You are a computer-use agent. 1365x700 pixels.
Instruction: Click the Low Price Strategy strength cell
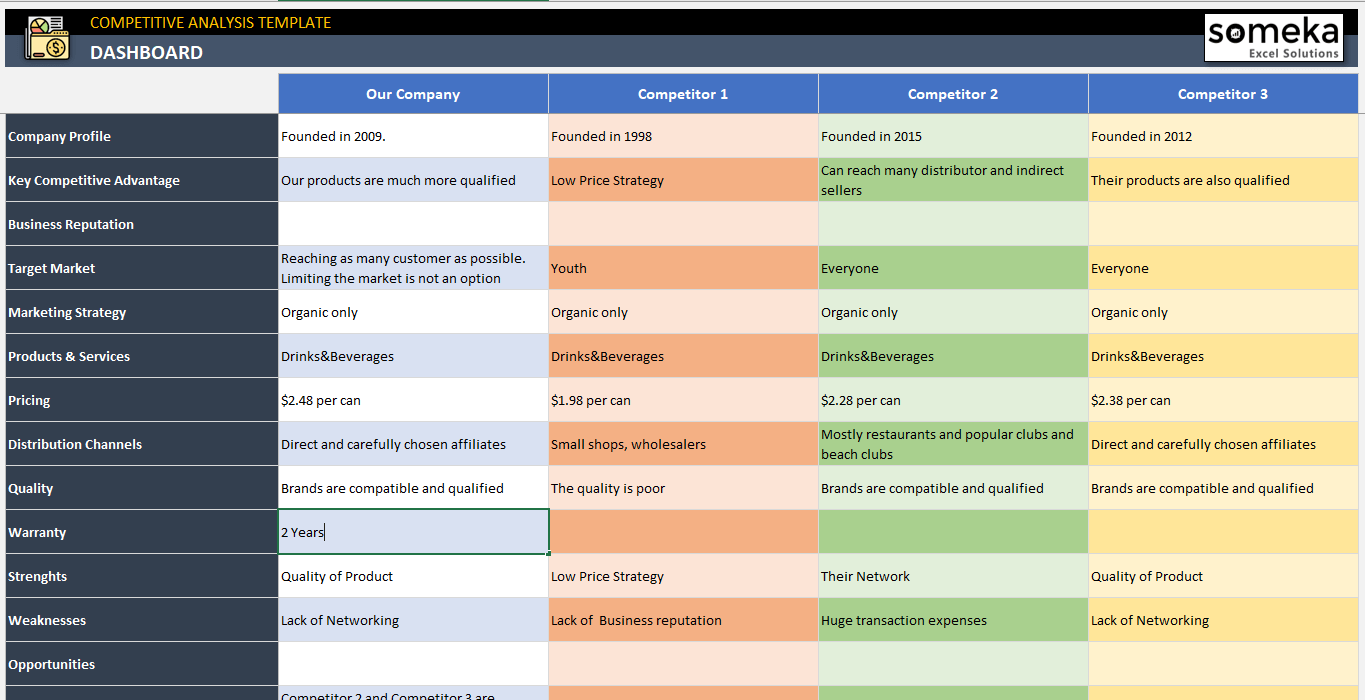click(683, 576)
